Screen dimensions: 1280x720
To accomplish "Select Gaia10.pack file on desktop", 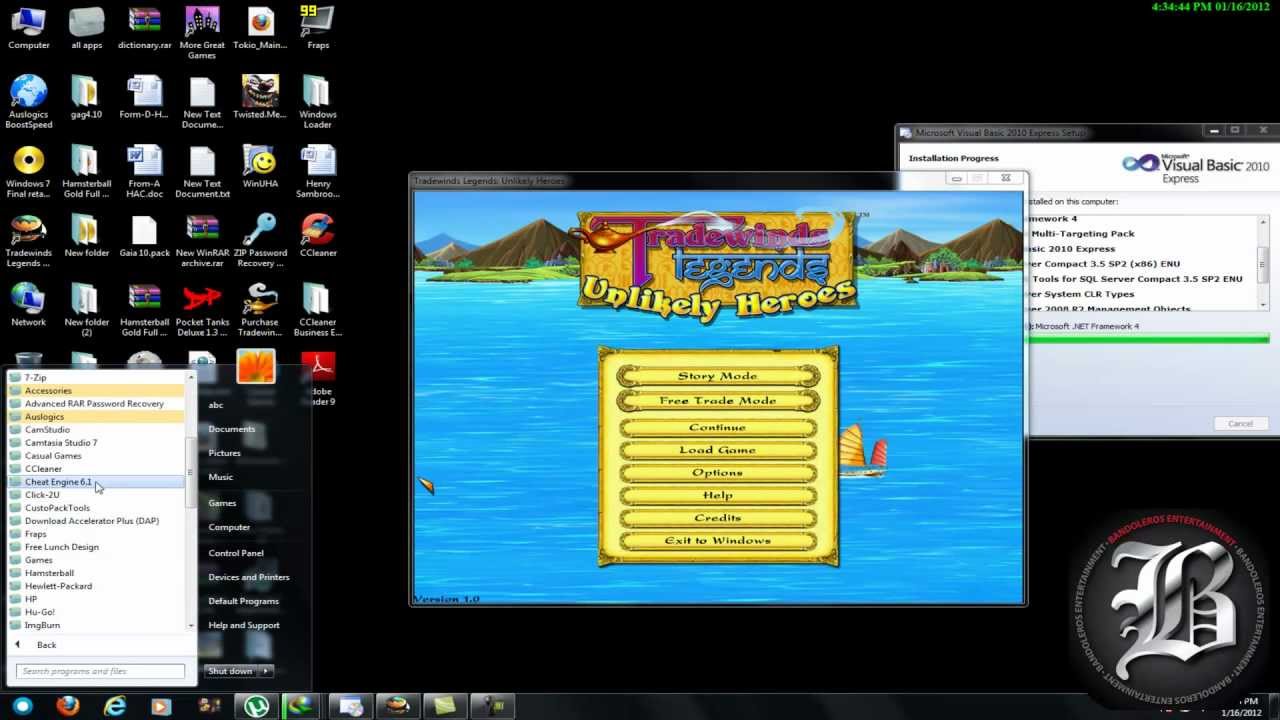I will click(144, 235).
